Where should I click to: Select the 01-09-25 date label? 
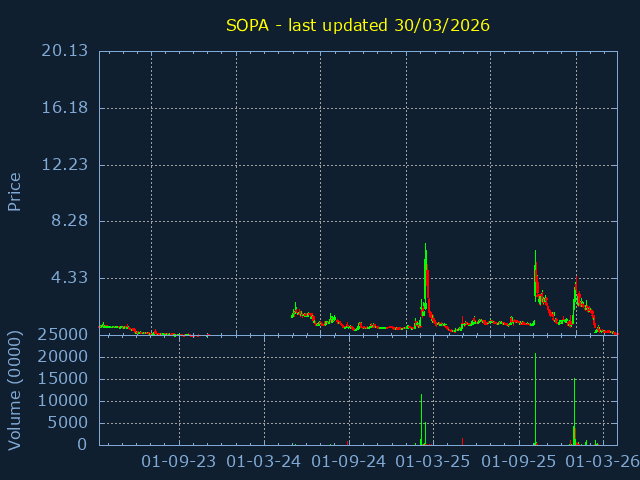519,461
